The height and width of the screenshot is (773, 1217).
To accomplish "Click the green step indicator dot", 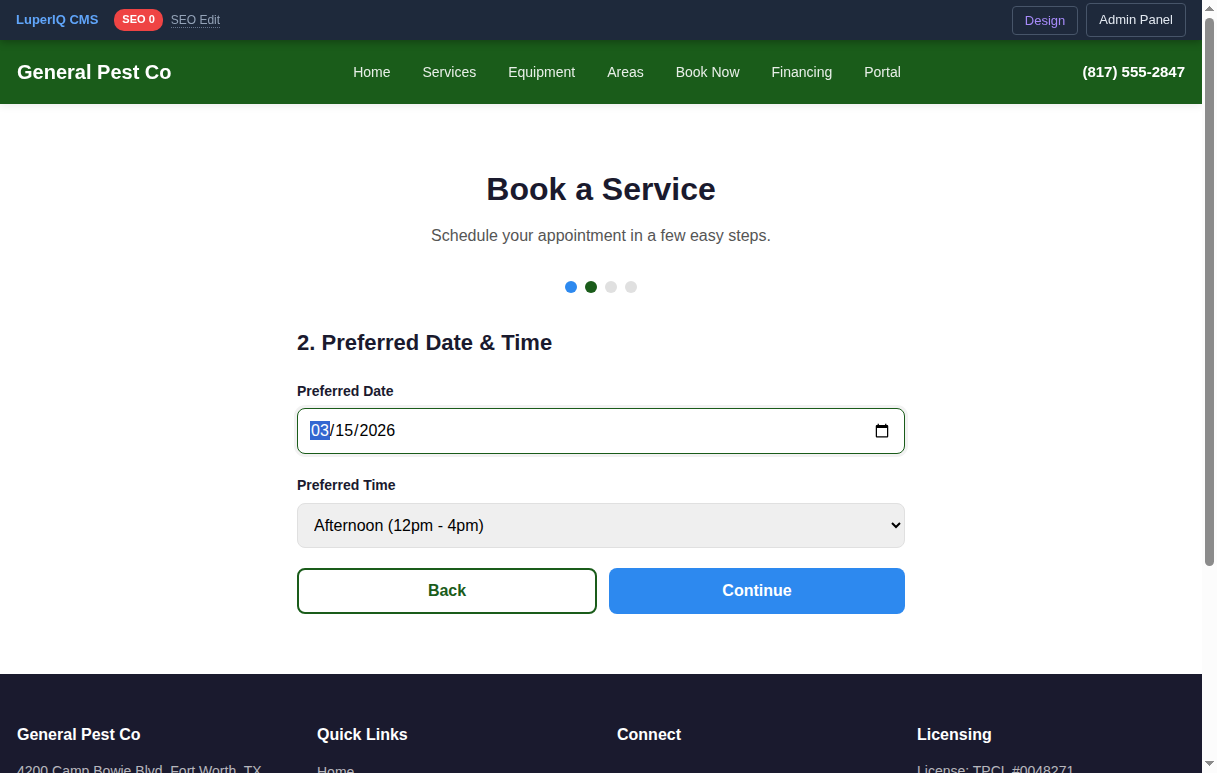I will [x=591, y=287].
